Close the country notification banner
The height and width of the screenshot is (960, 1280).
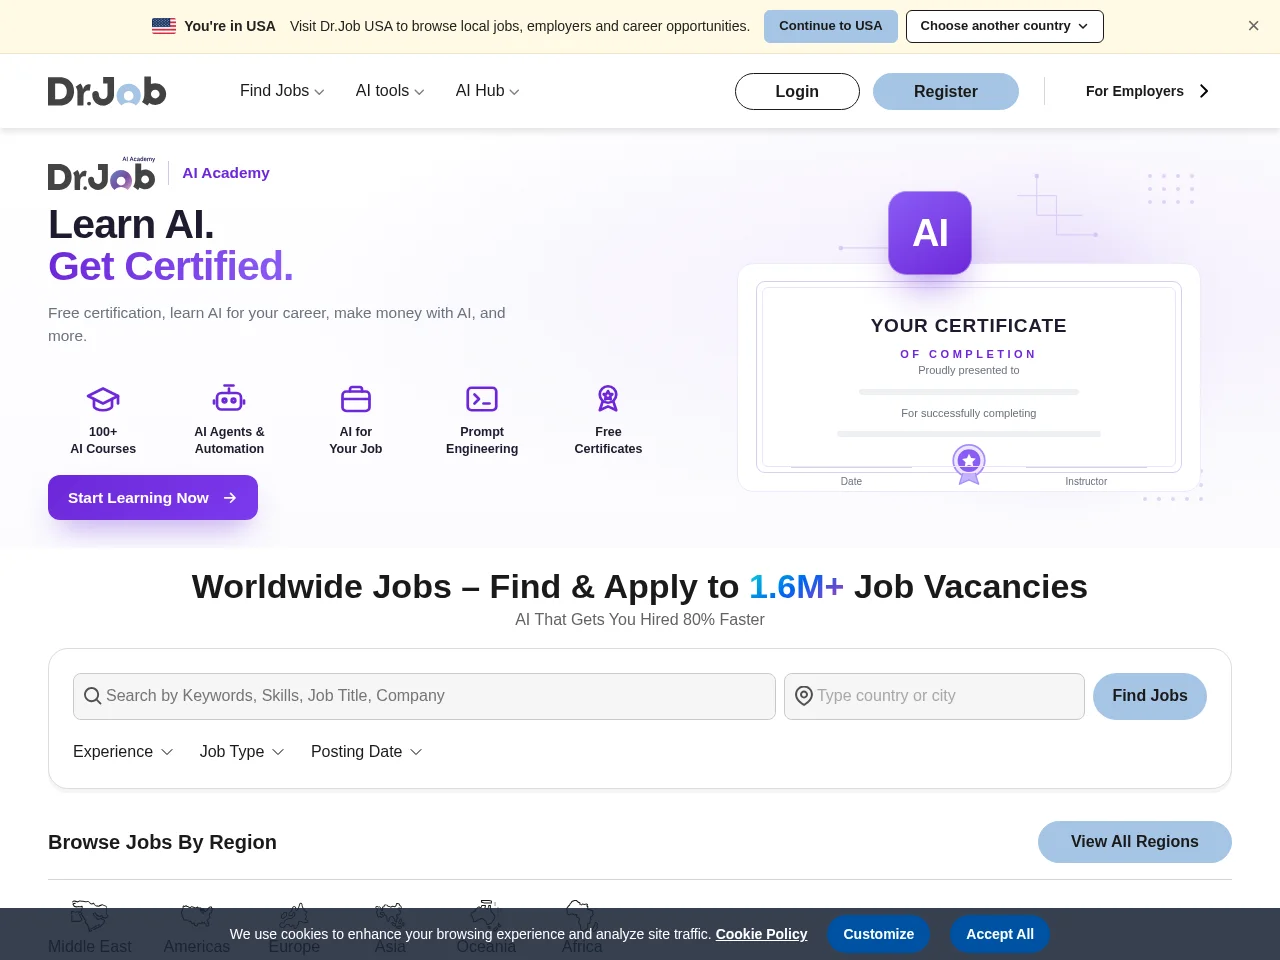[1253, 26]
